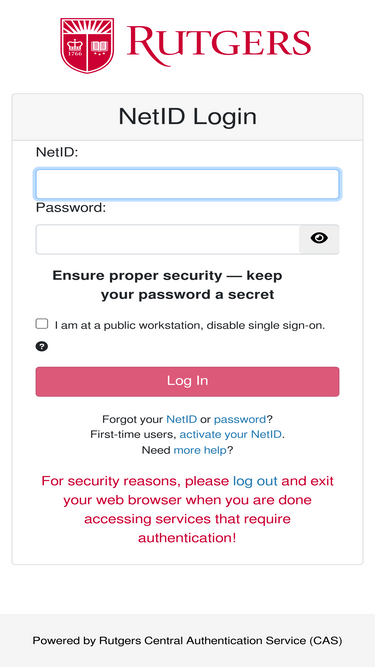Click the red 'authentication!' warning text
Viewport: 375px width, 667px height.
[187, 538]
